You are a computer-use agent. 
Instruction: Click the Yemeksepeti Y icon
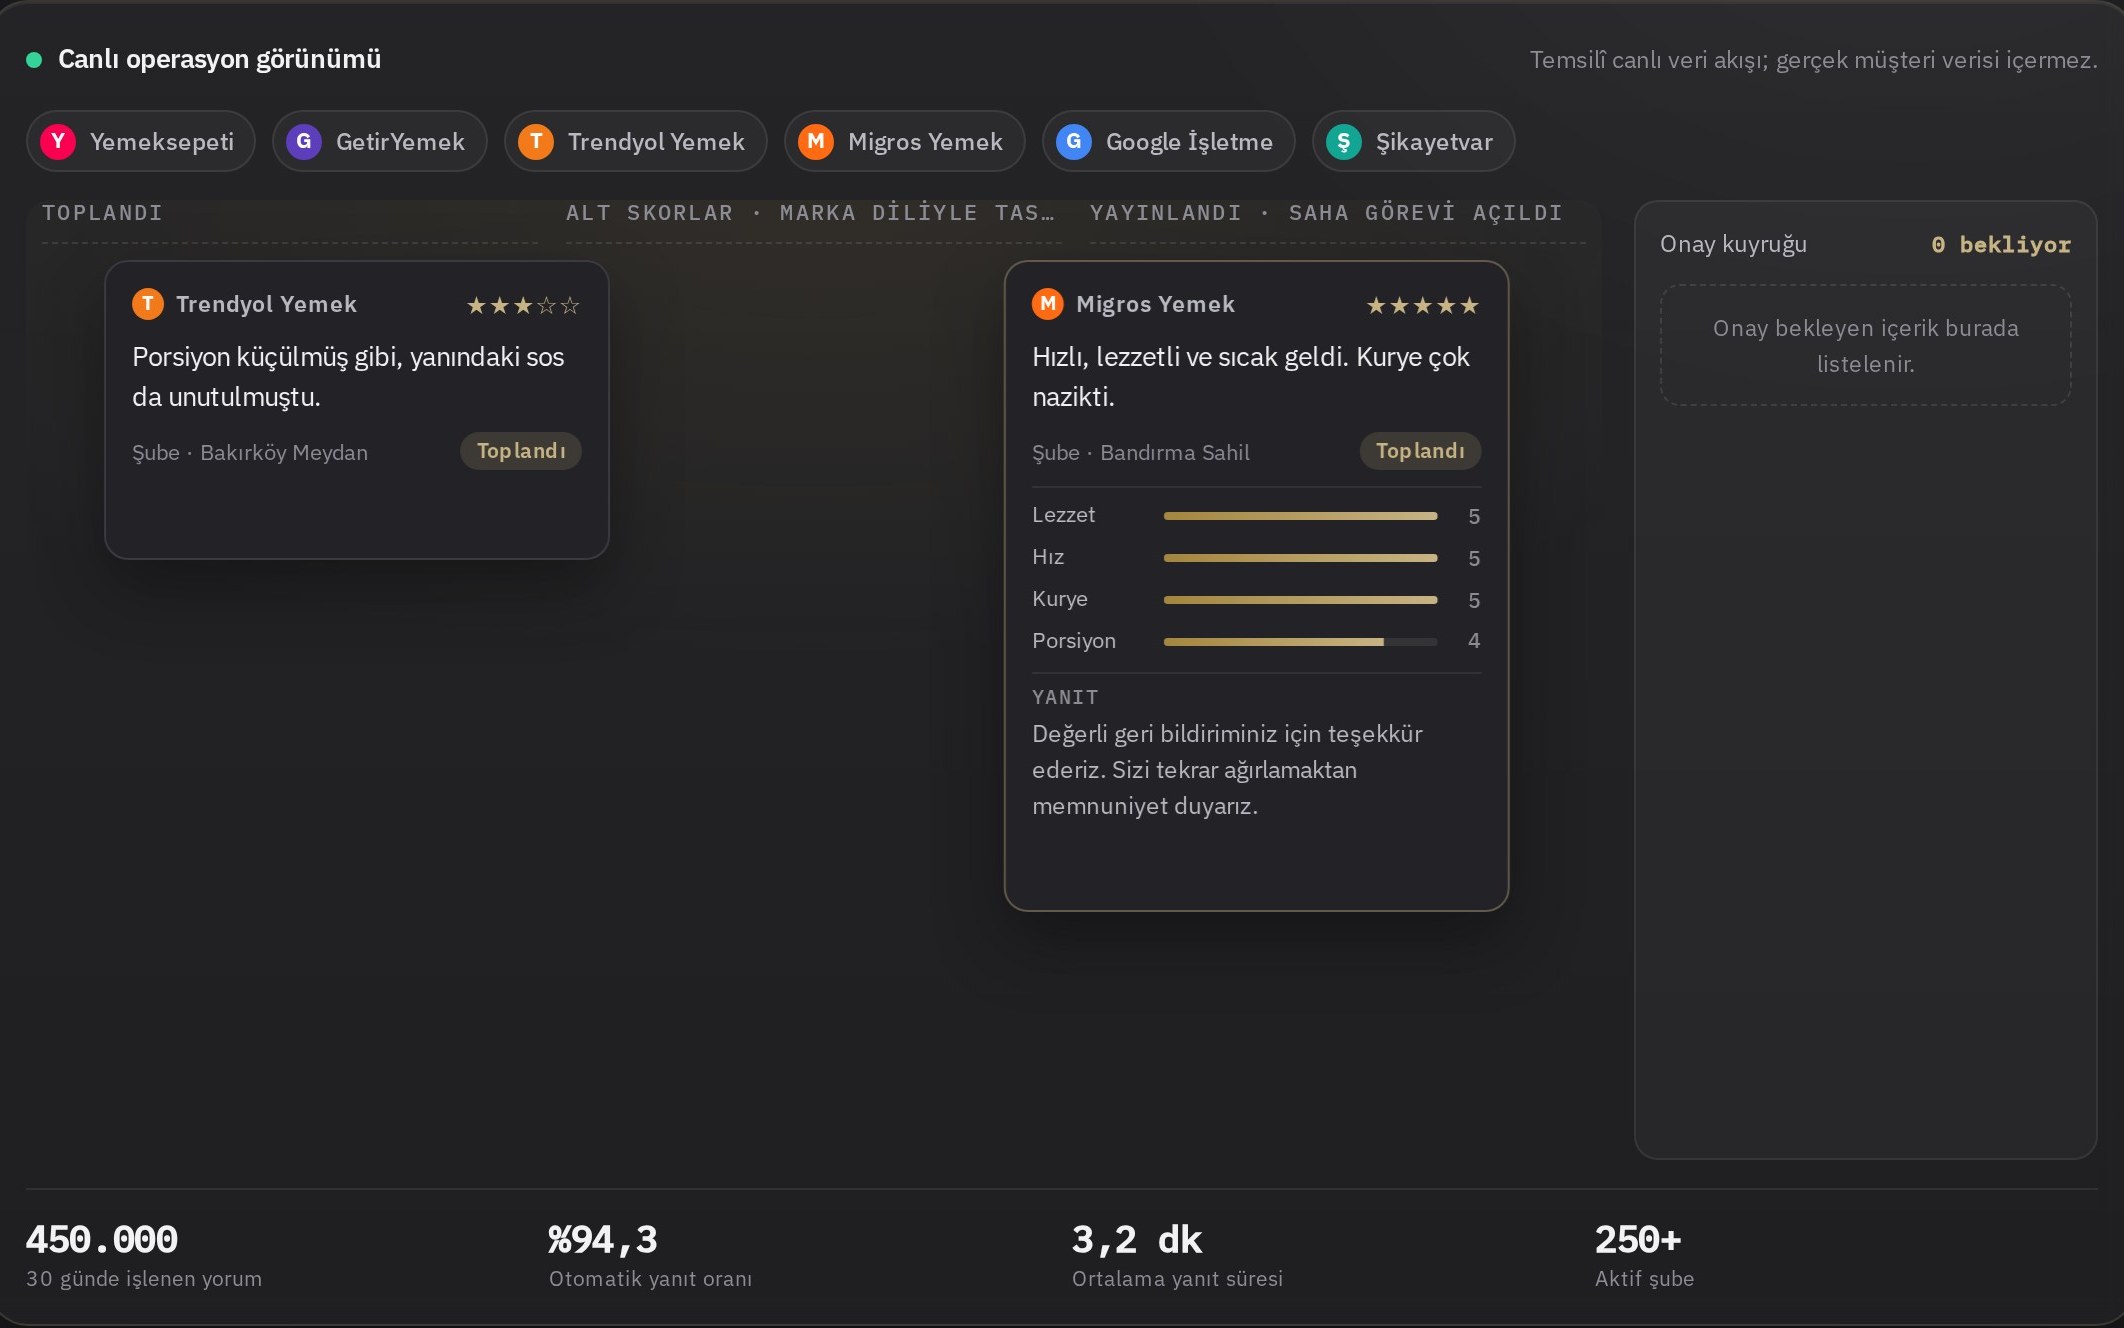click(58, 141)
